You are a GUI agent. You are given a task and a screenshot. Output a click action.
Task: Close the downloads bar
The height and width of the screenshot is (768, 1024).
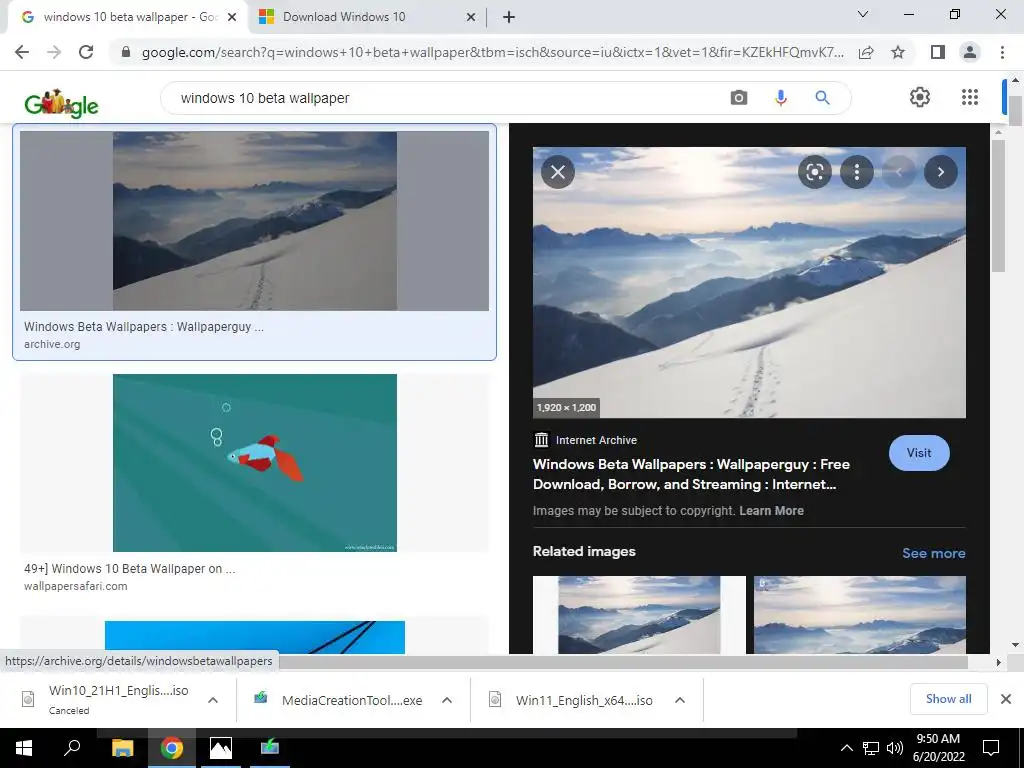point(1006,699)
